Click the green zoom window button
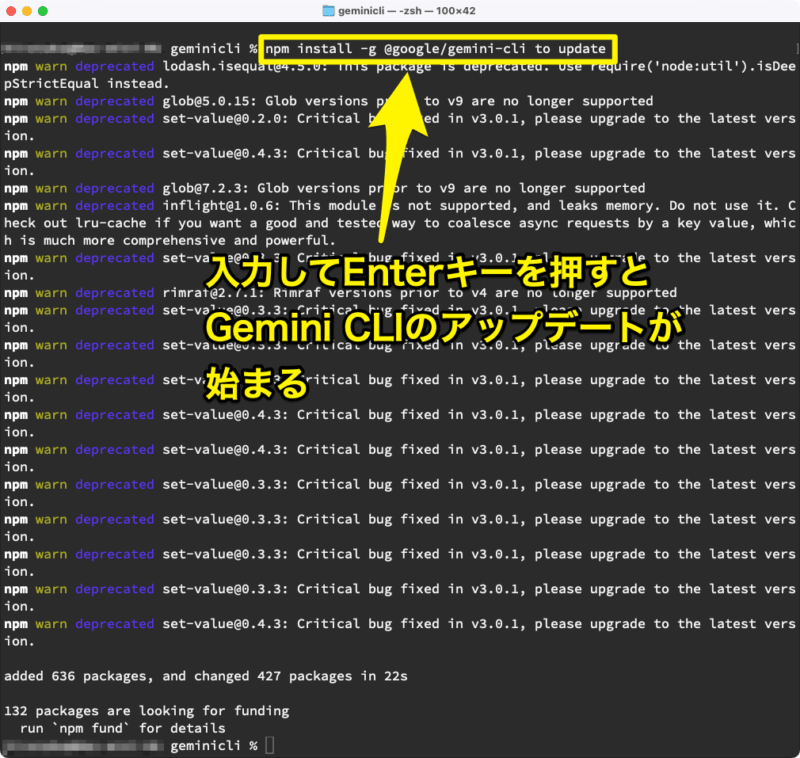800x758 pixels. click(43, 11)
